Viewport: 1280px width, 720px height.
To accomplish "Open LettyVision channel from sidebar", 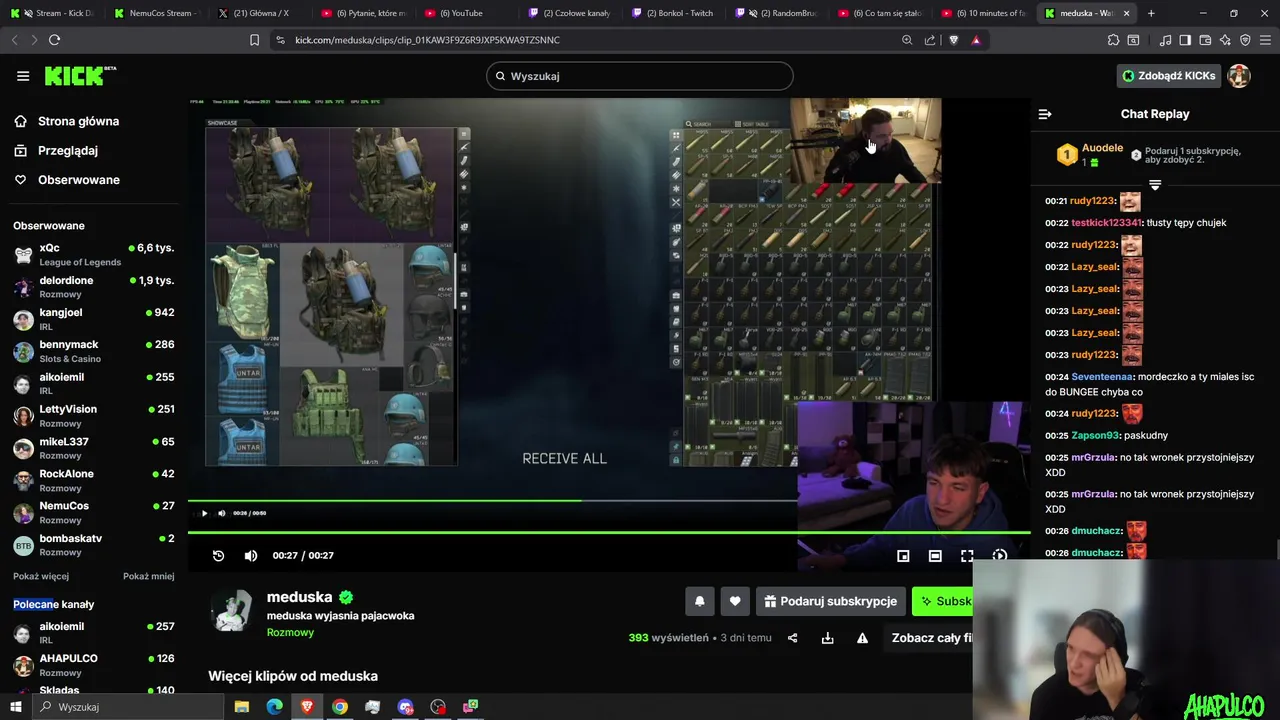I will pos(94,416).
